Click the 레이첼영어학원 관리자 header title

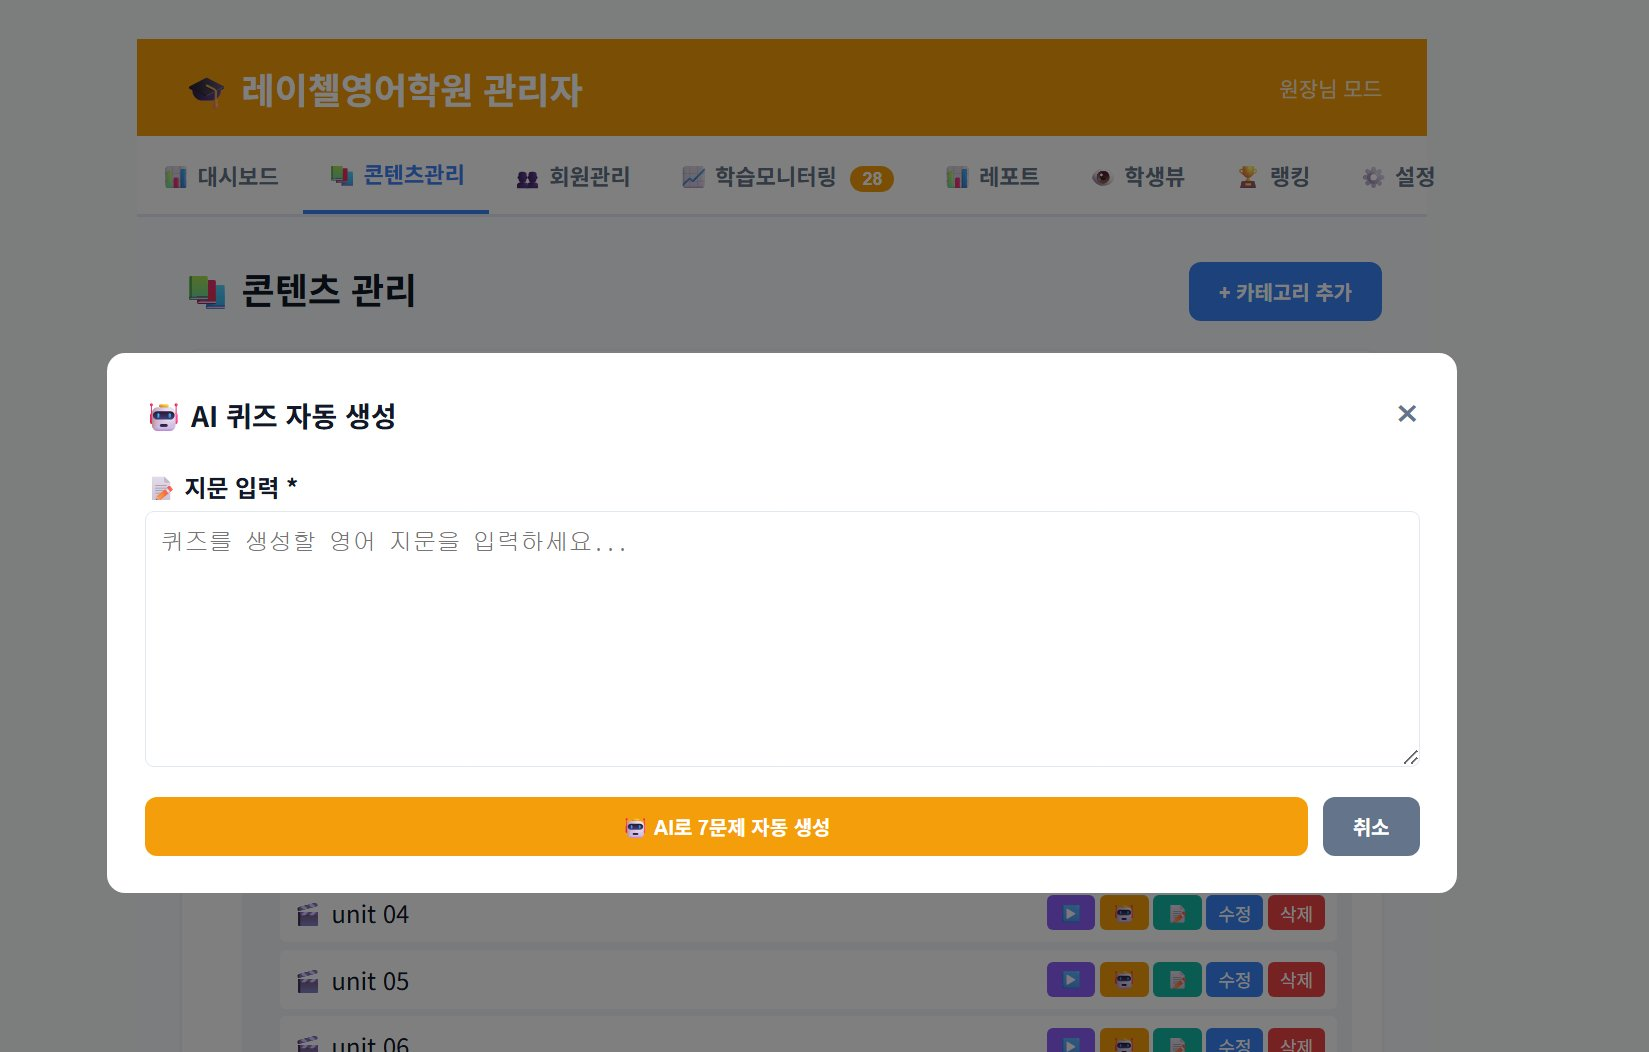(x=411, y=90)
